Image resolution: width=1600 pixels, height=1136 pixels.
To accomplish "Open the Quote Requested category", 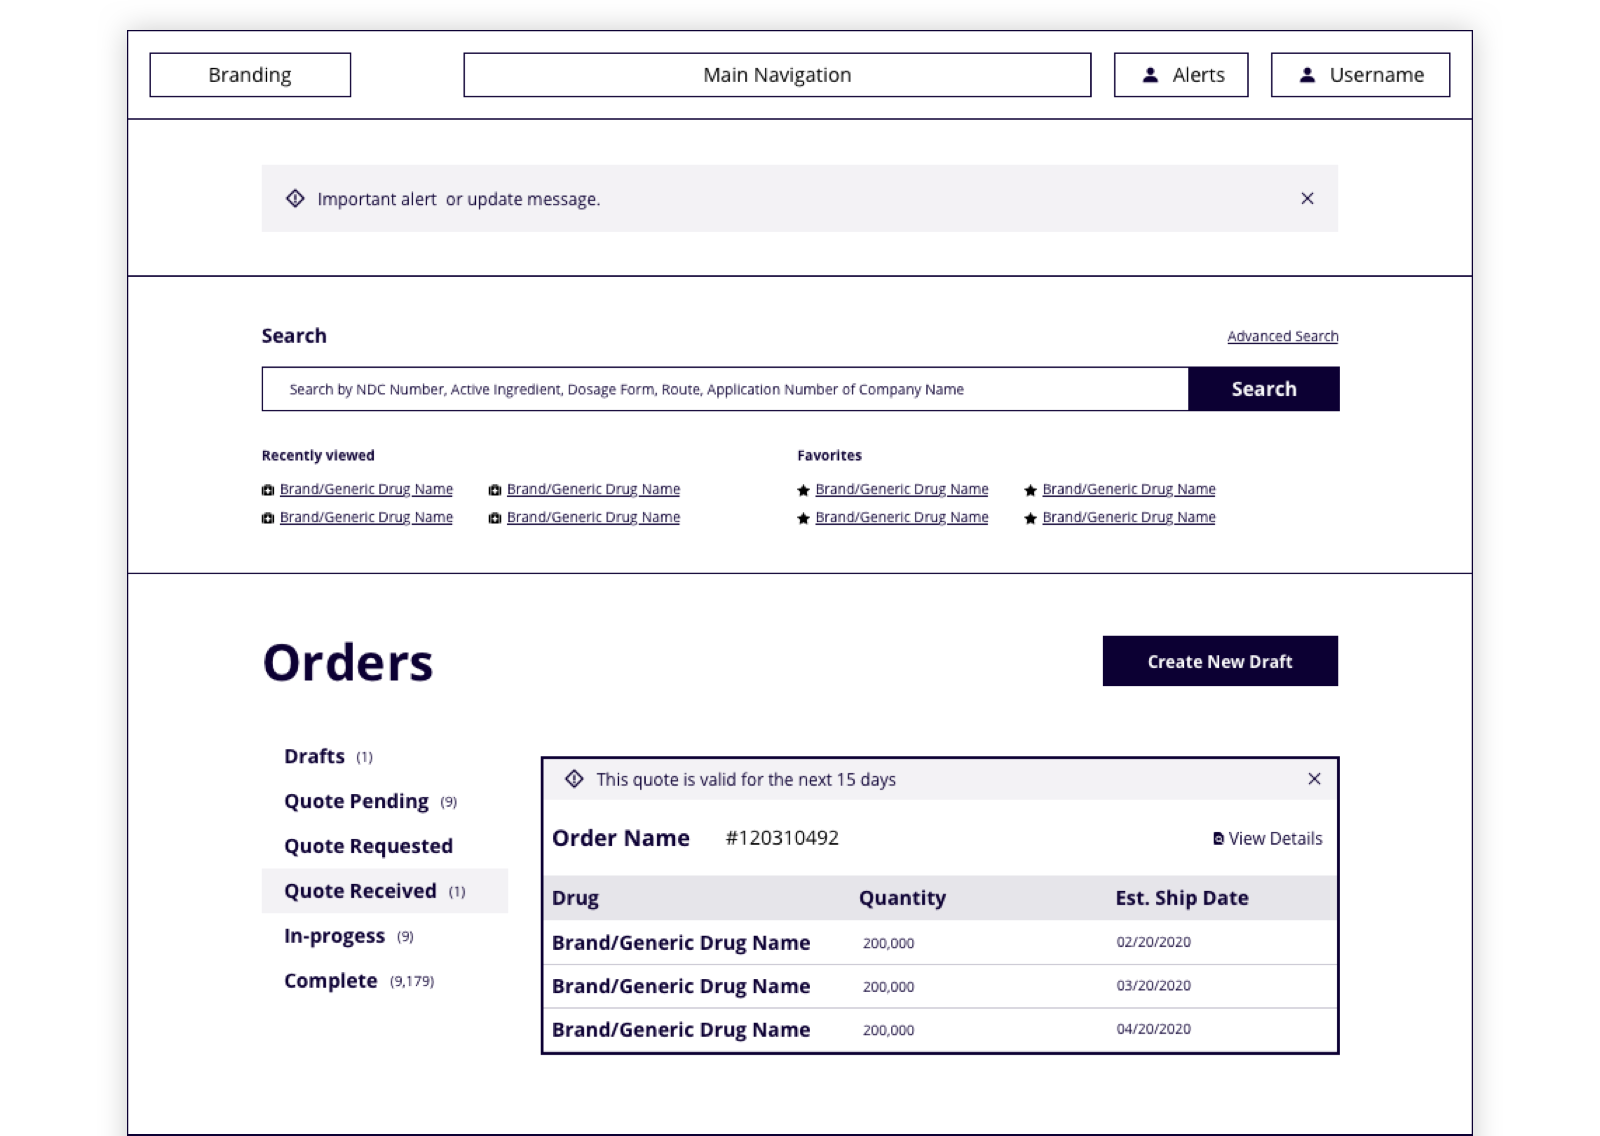I will pyautogui.click(x=368, y=847).
